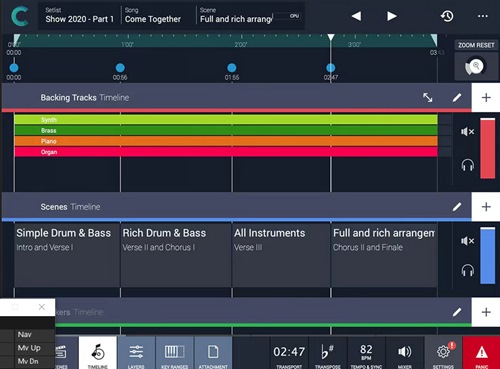Click the Camelot C logo icon
This screenshot has width=500, height=369.
click(19, 16)
